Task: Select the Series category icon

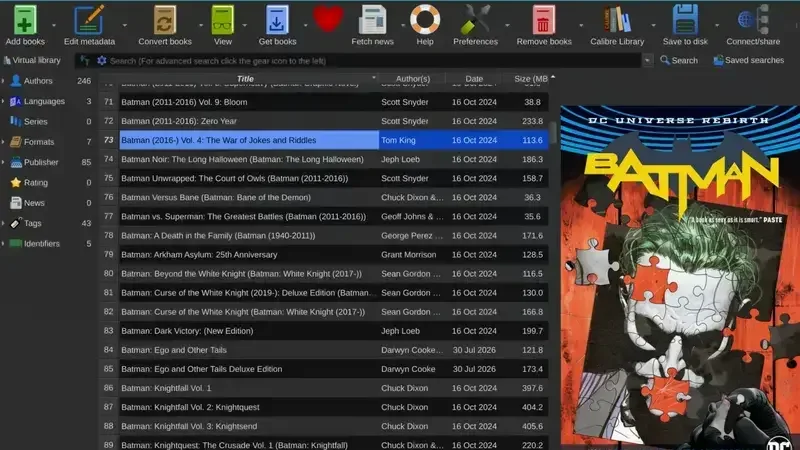Action: pyautogui.click(x=16, y=121)
